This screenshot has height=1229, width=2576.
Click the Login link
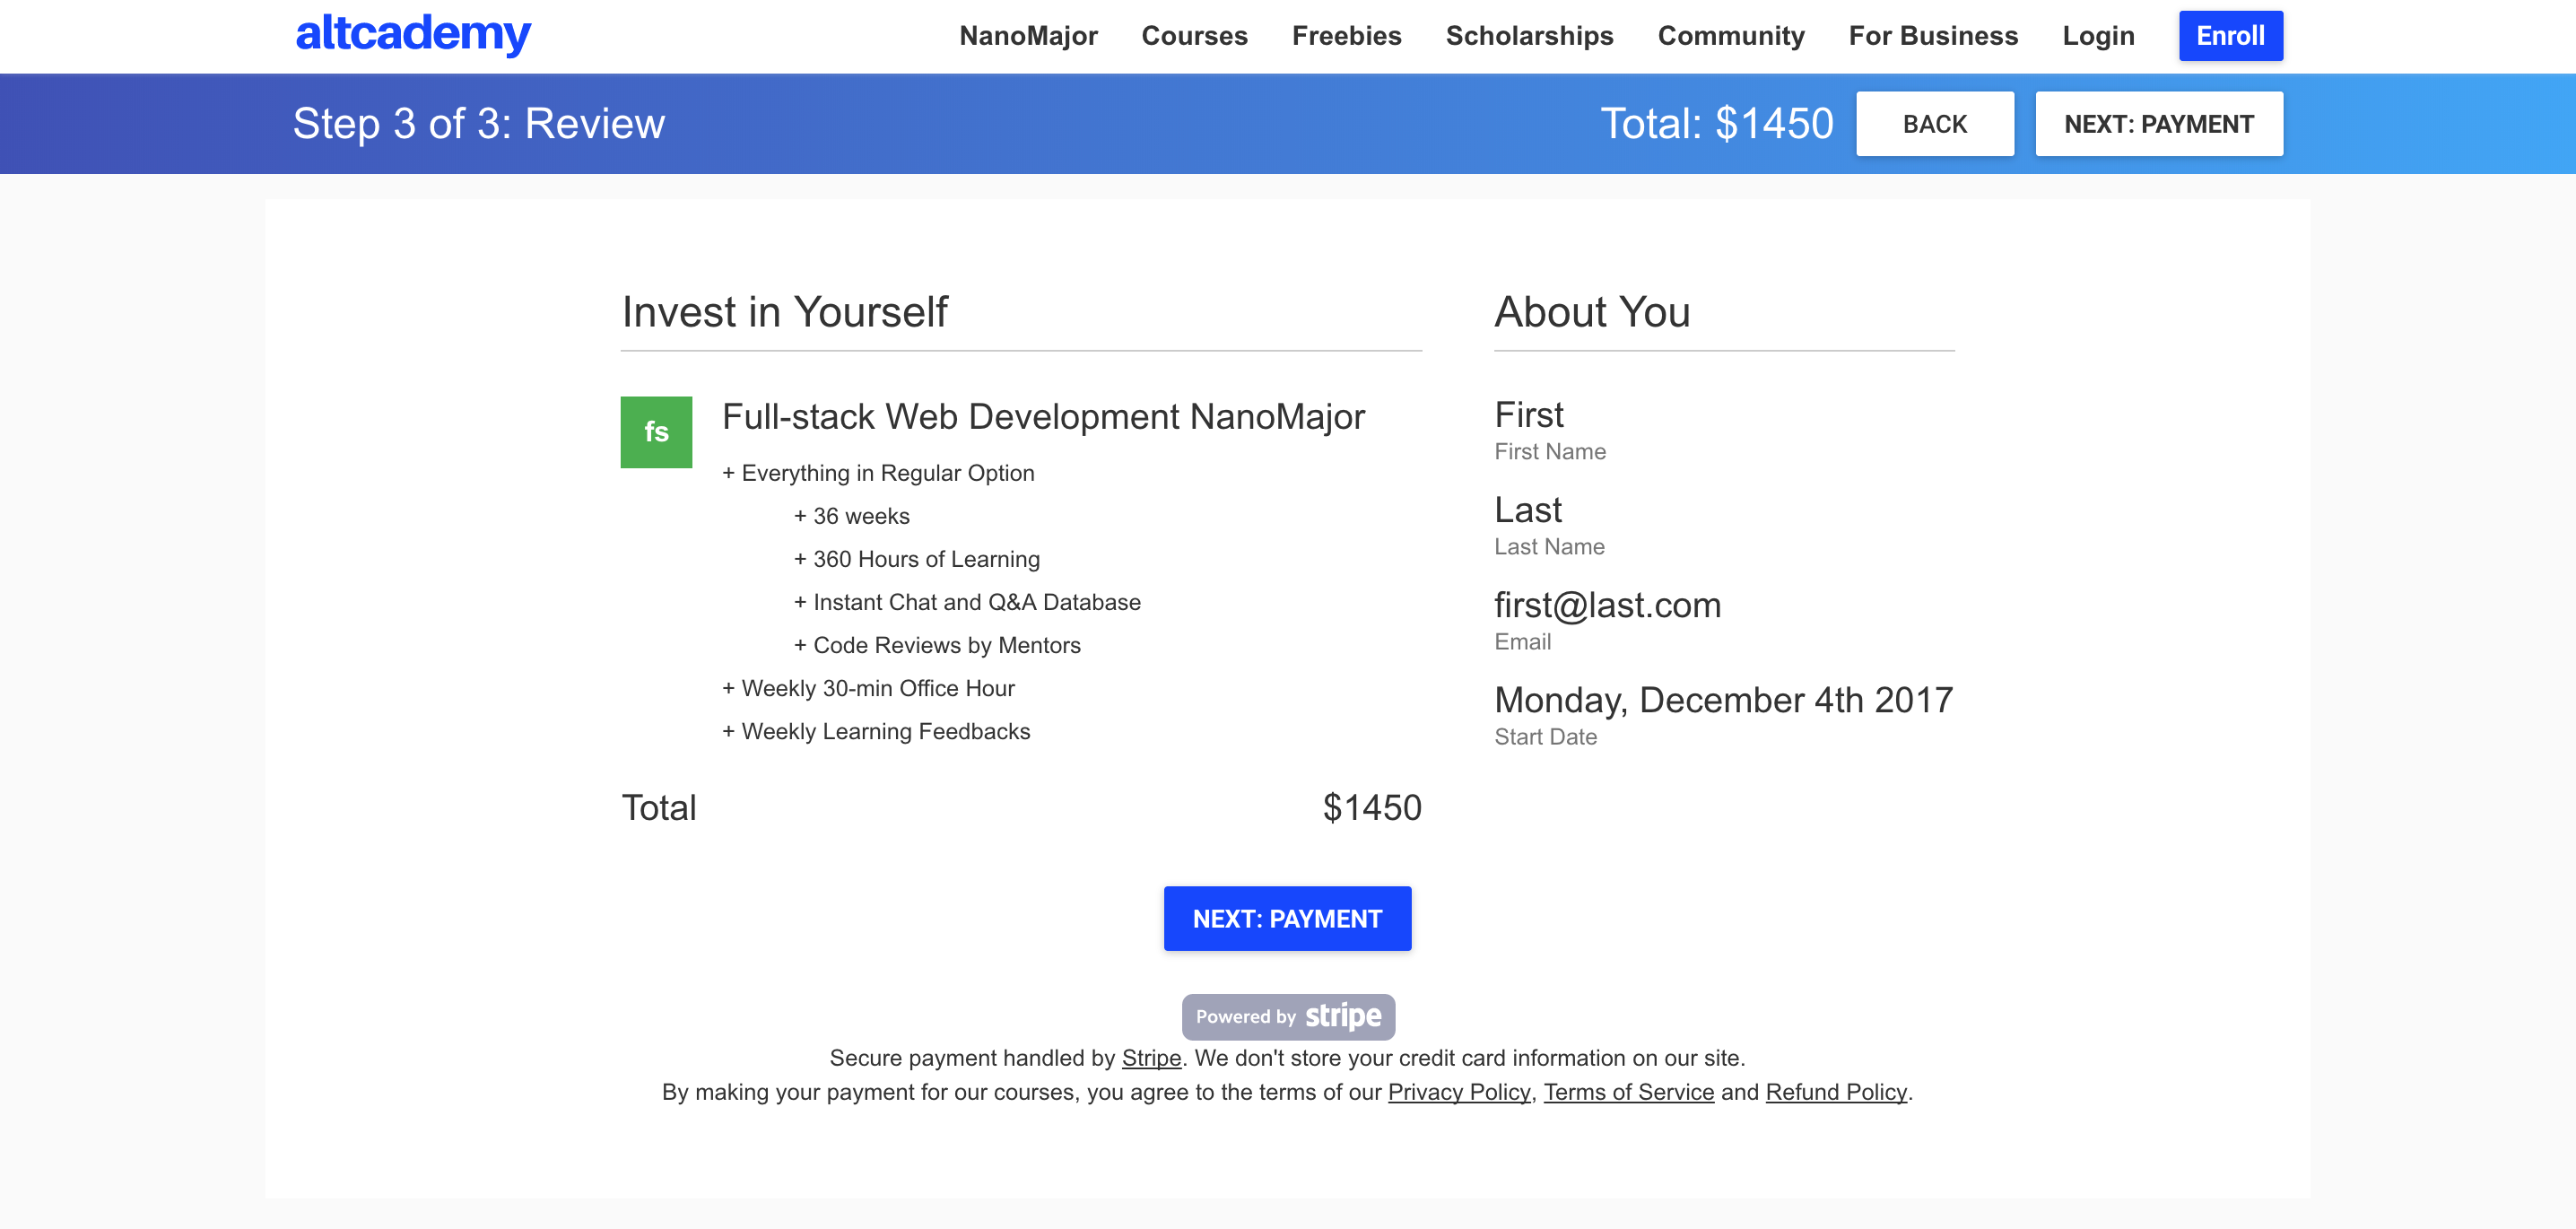coord(2097,36)
